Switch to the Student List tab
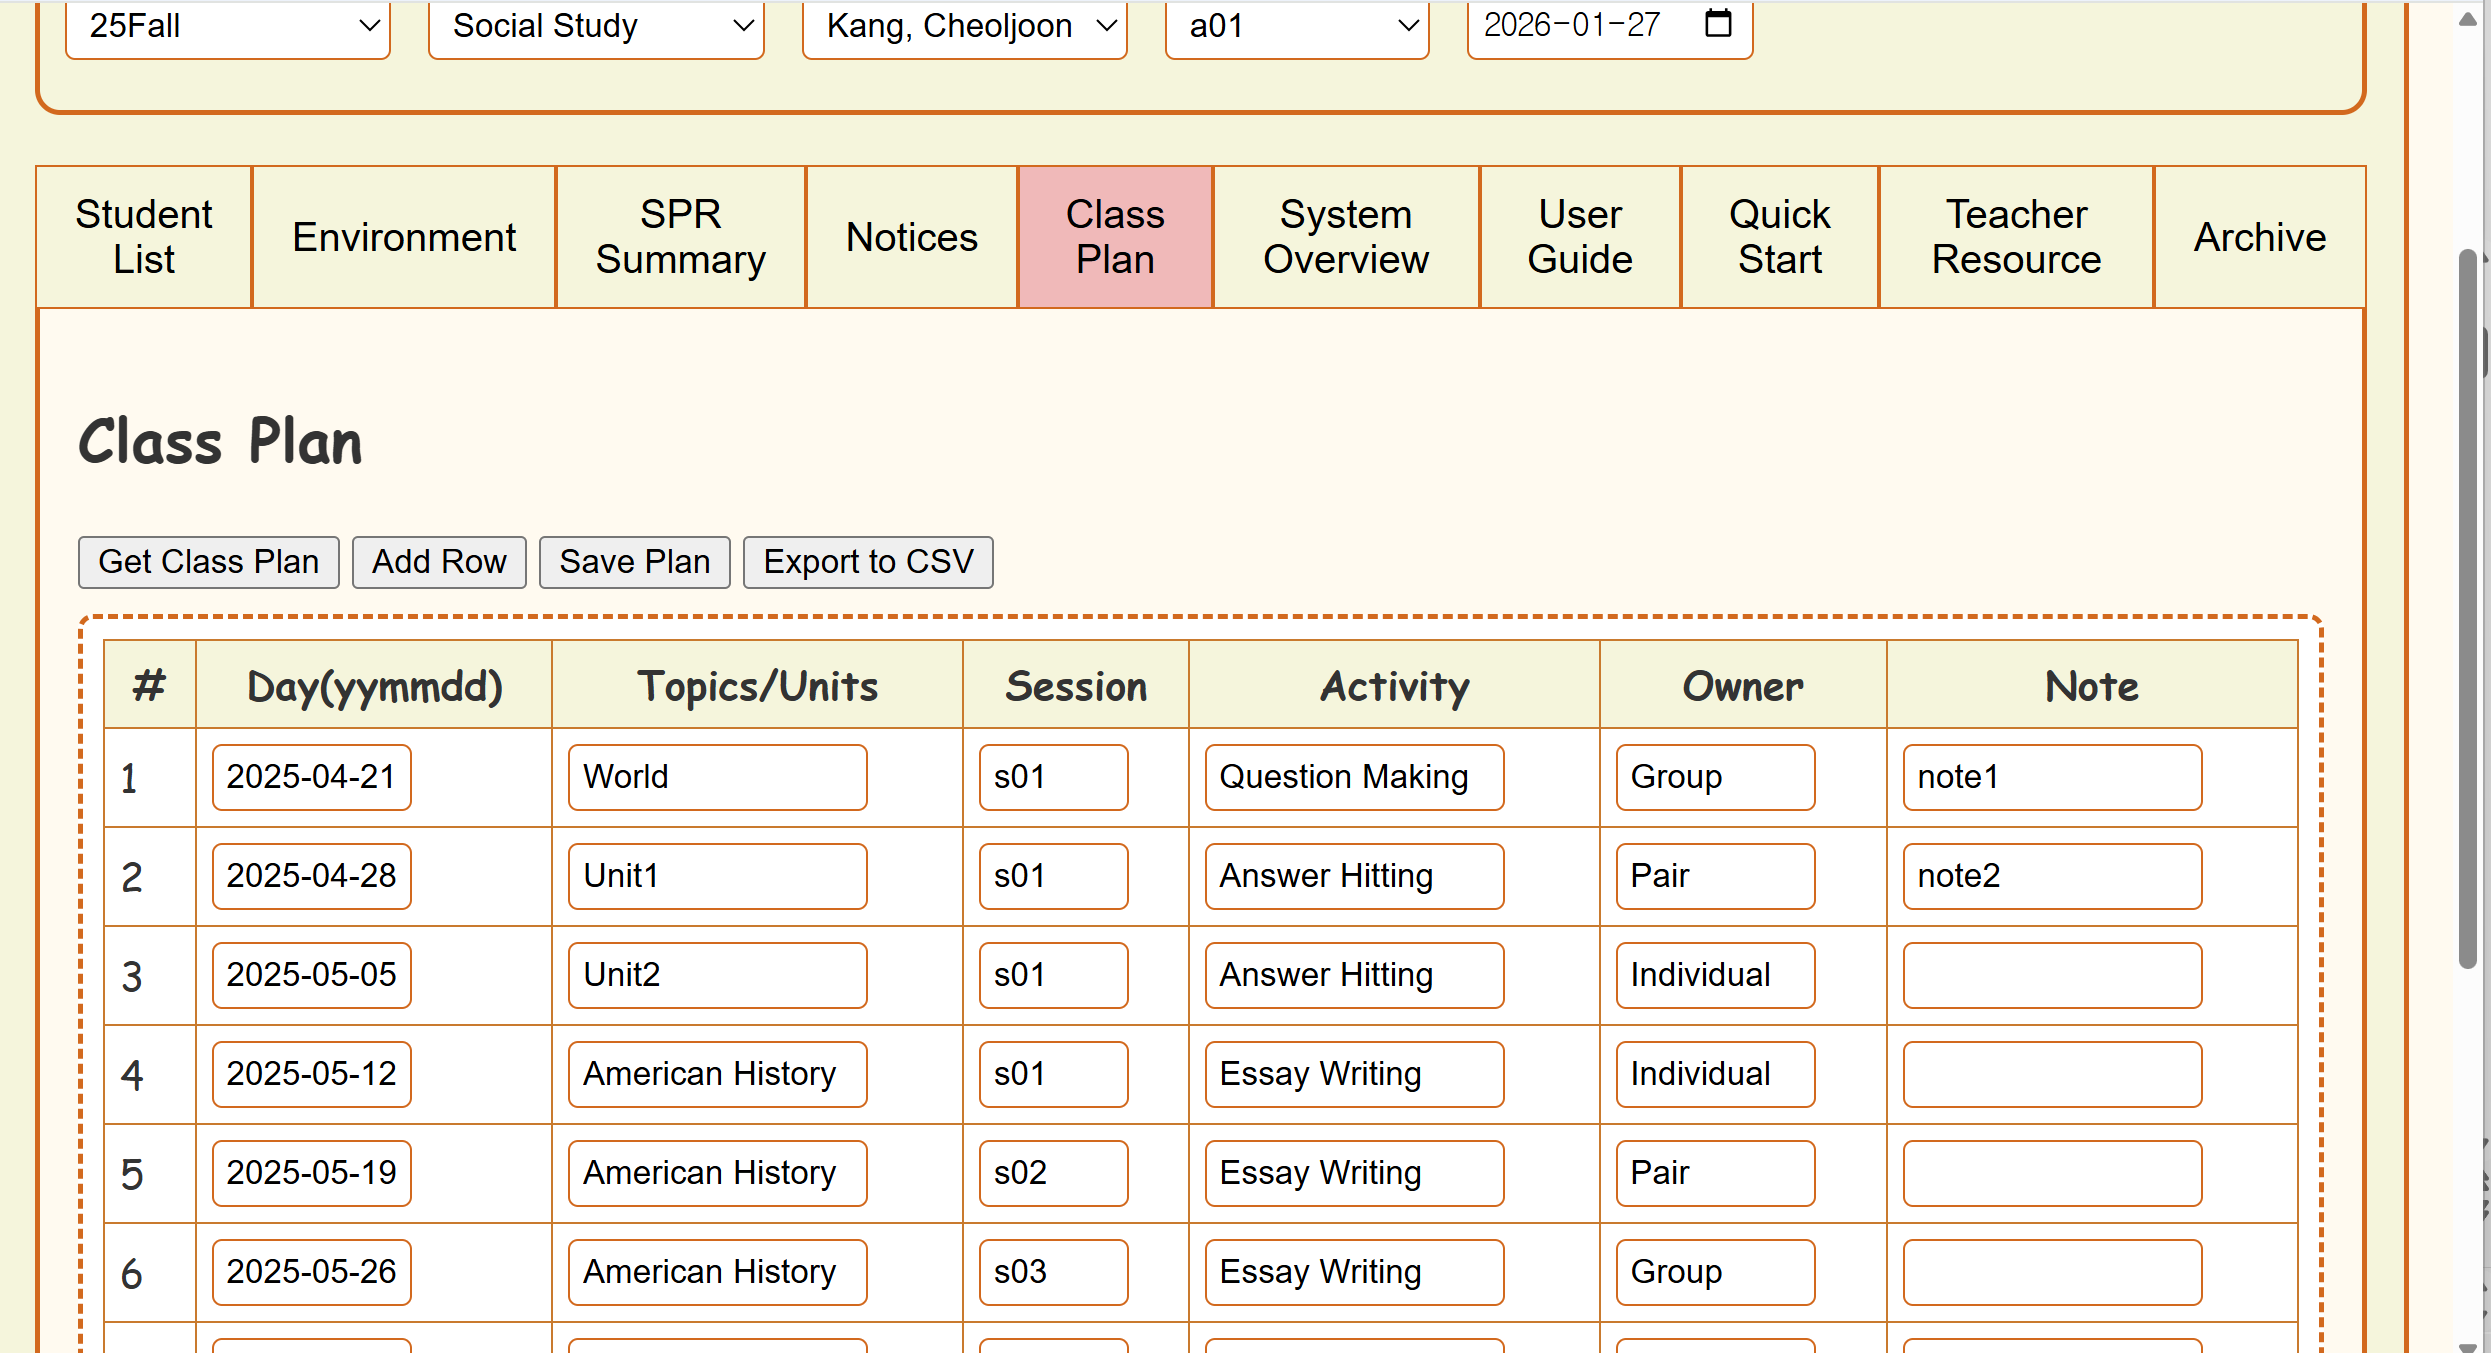Viewport: 2491px width, 1353px height. 144,237
